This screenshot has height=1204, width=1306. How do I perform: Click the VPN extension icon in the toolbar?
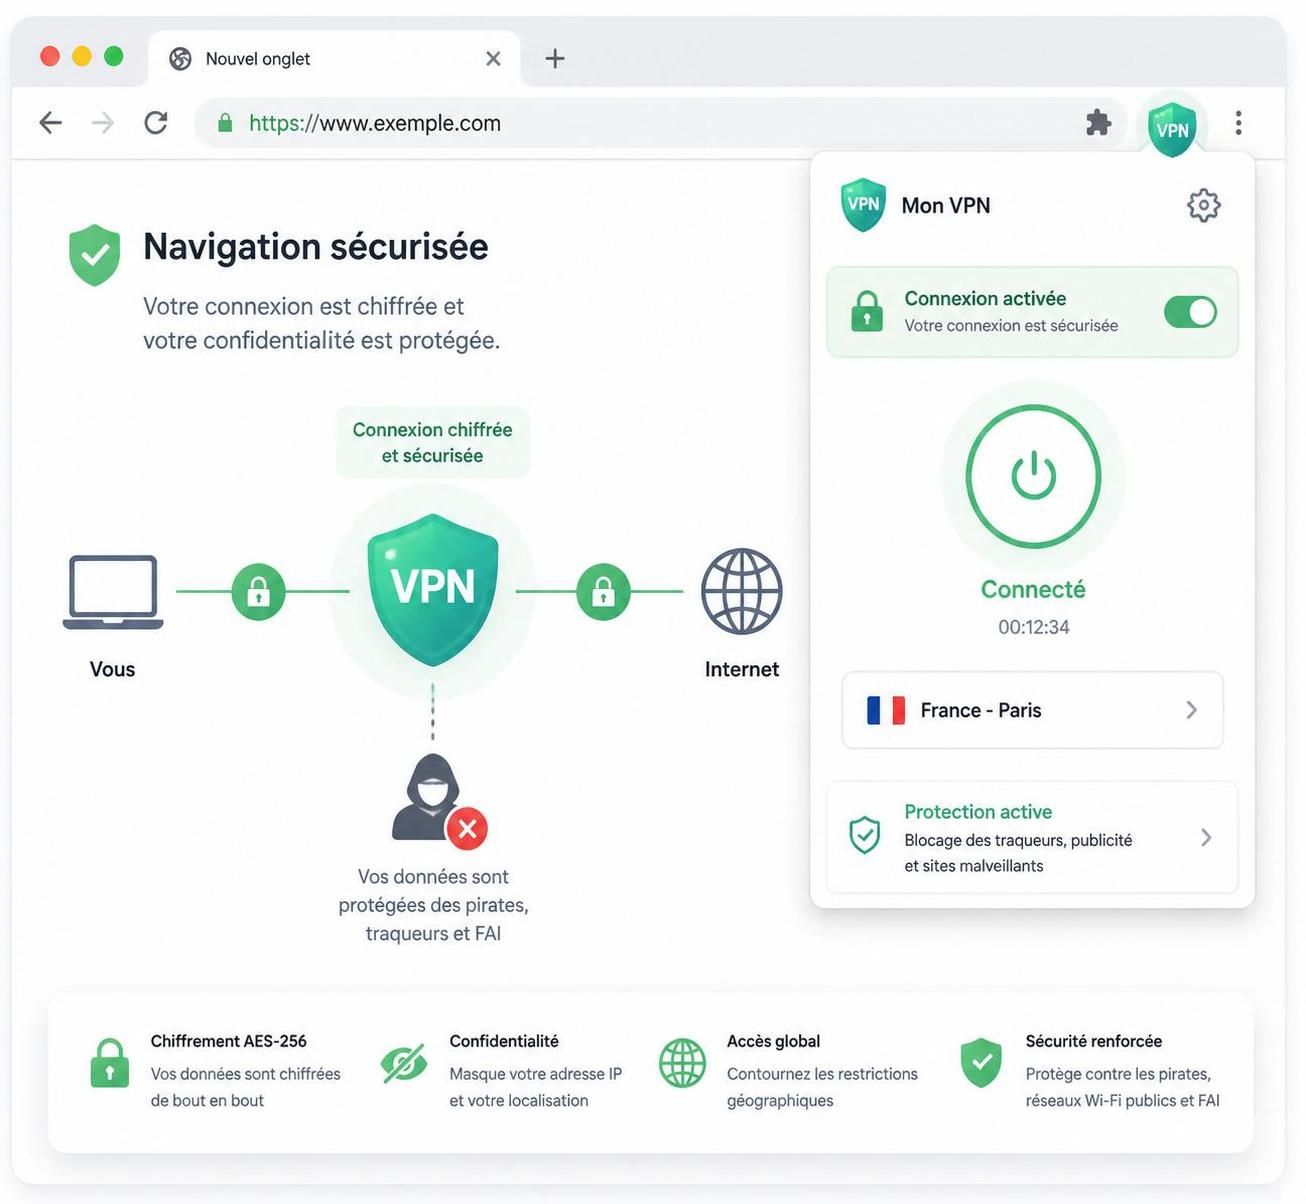tap(1172, 128)
